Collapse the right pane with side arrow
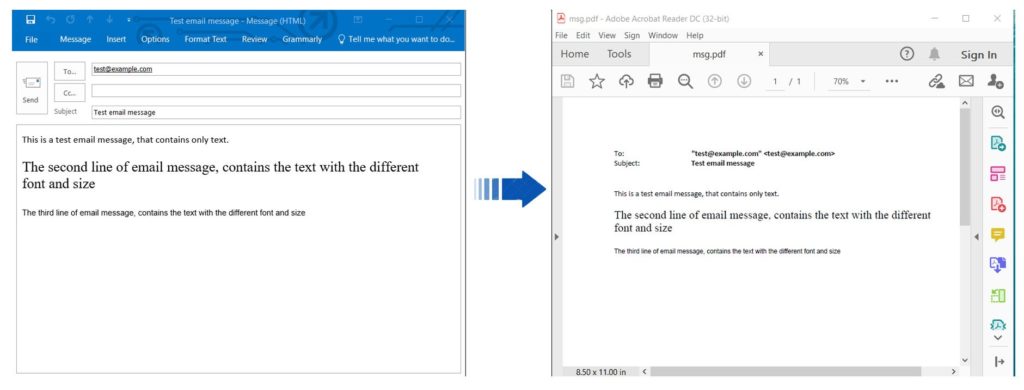This screenshot has height=390, width=1024. pos(976,236)
